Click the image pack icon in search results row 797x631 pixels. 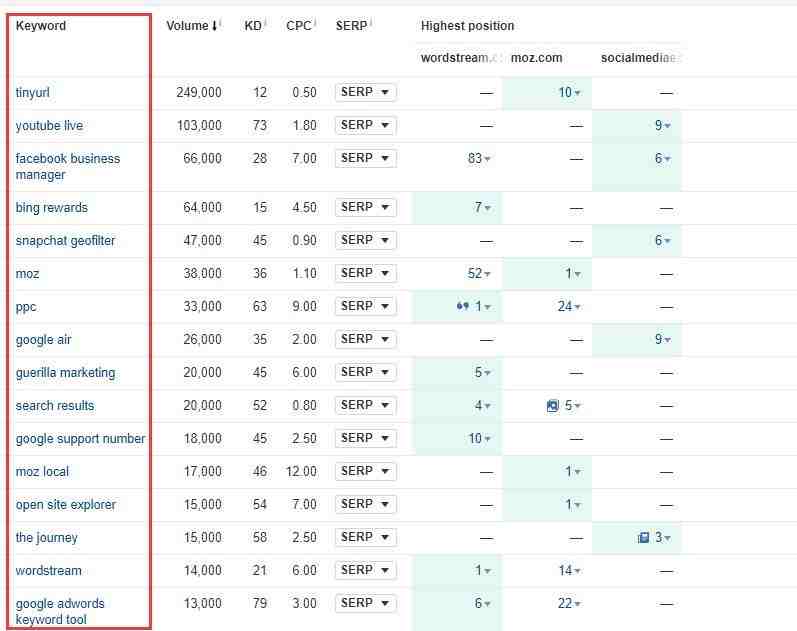click(x=553, y=406)
